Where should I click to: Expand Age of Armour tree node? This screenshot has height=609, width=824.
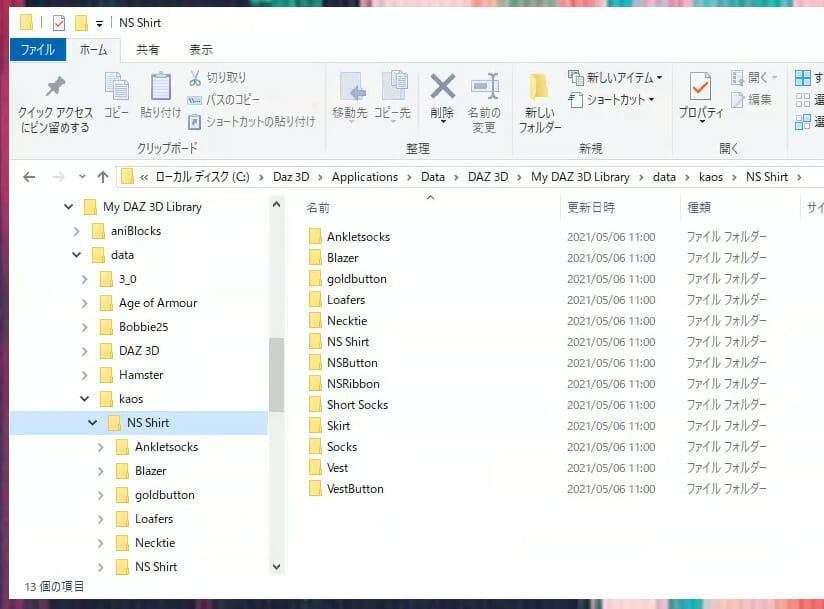tap(85, 303)
